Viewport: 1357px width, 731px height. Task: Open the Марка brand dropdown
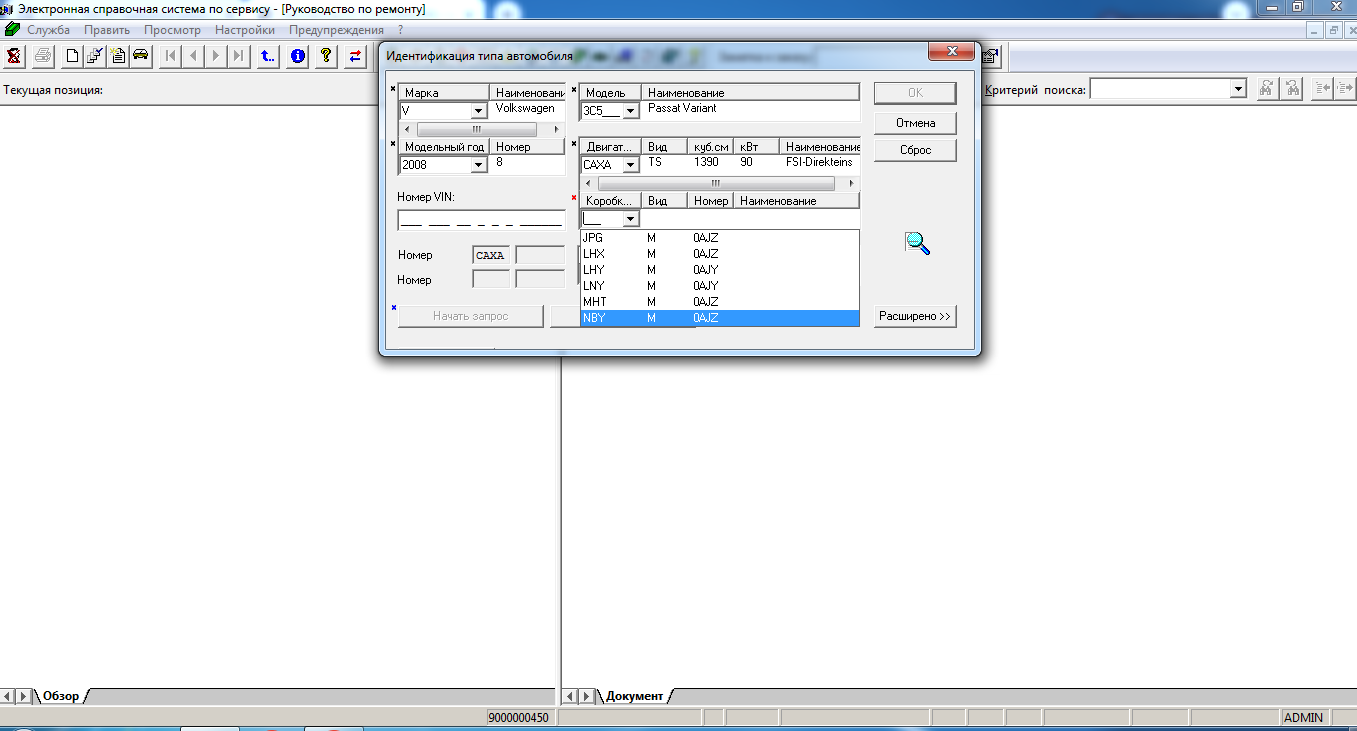tap(478, 111)
